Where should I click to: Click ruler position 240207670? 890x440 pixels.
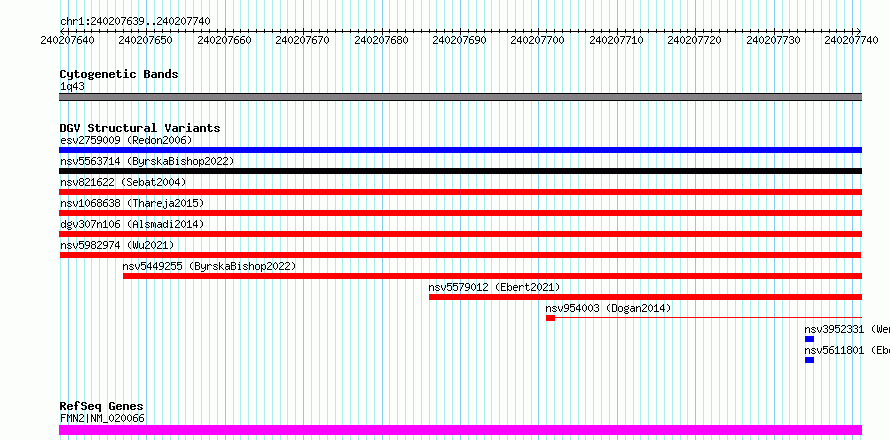pos(302,40)
